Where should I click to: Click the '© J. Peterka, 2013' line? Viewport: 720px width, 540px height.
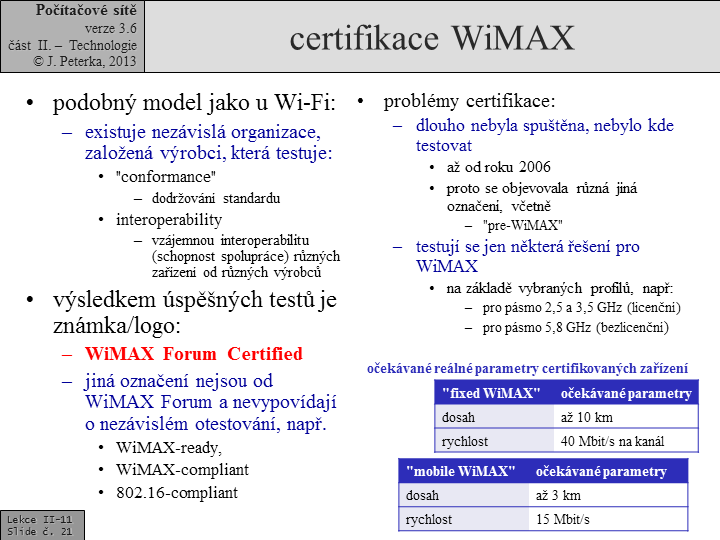coord(85,61)
